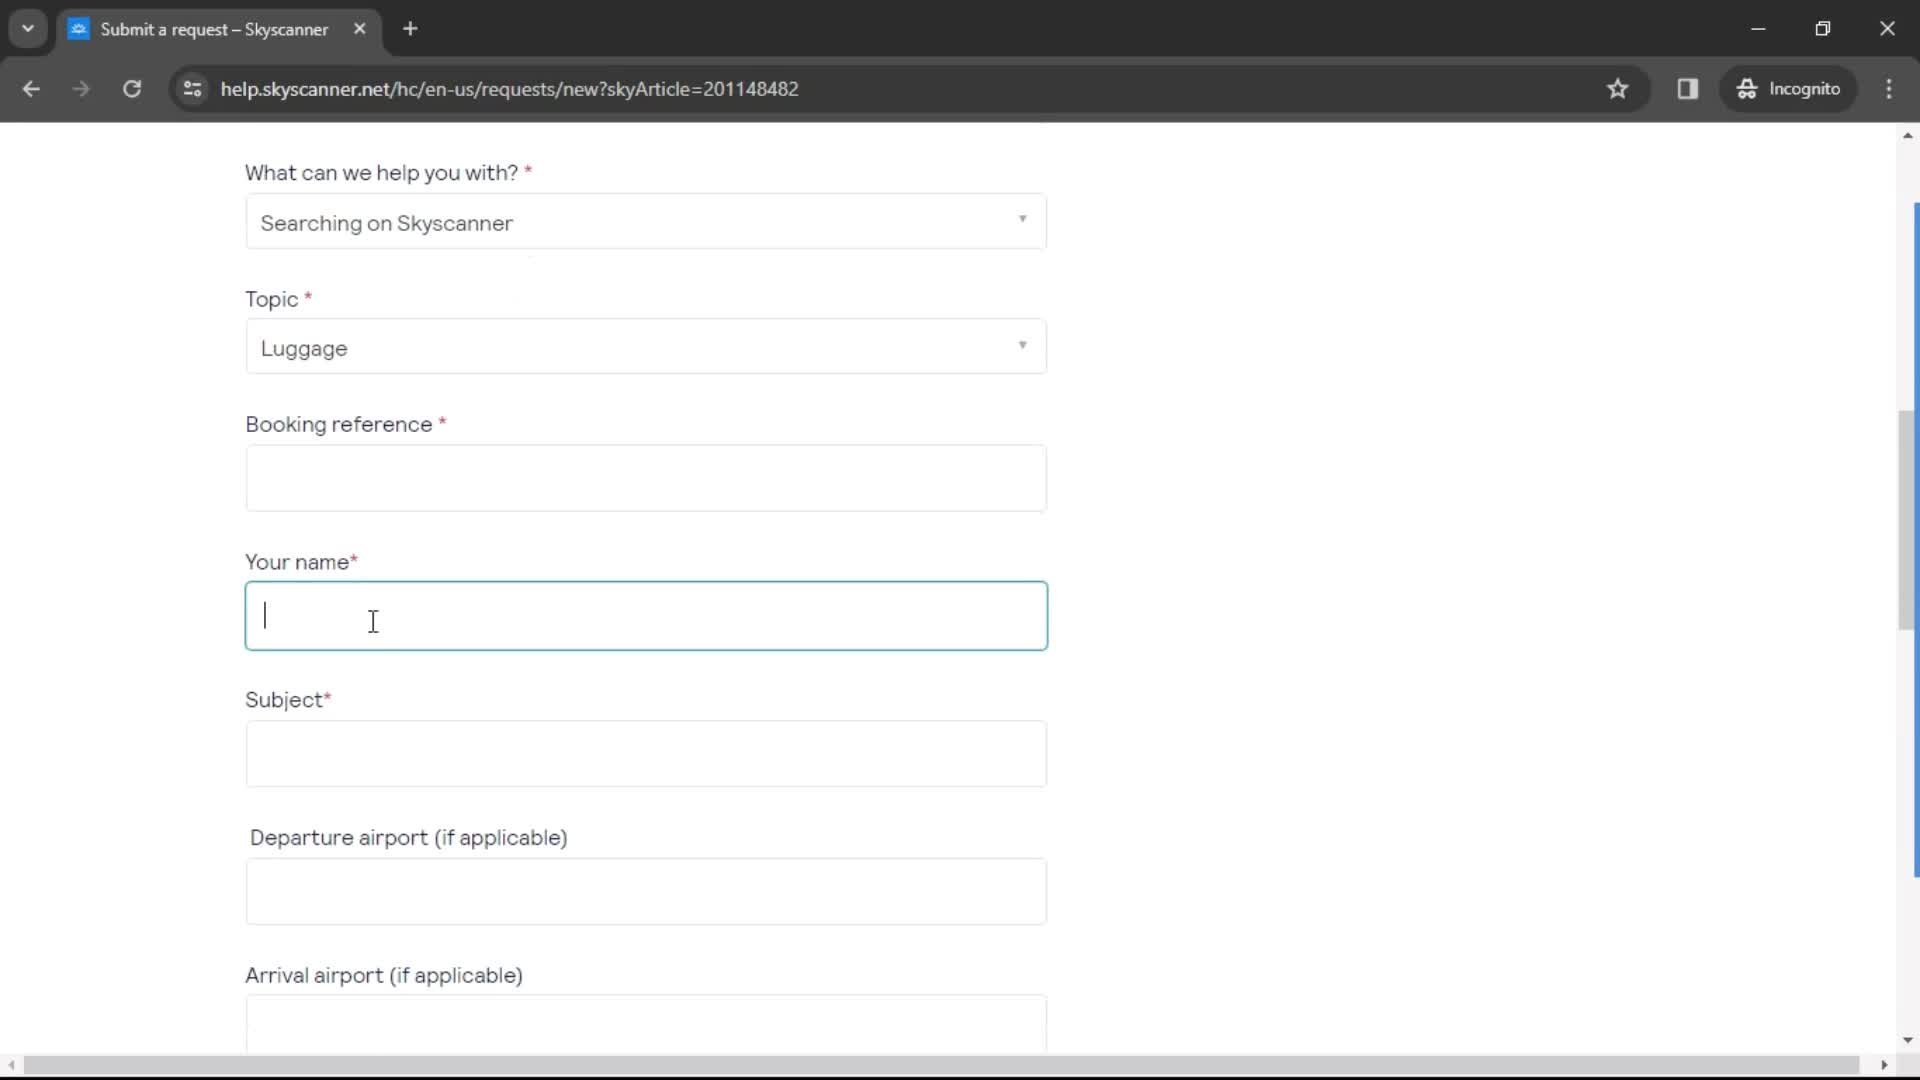Click the horizontal scroll left arrow
Screen dimensions: 1920x1080
coord(10,1065)
